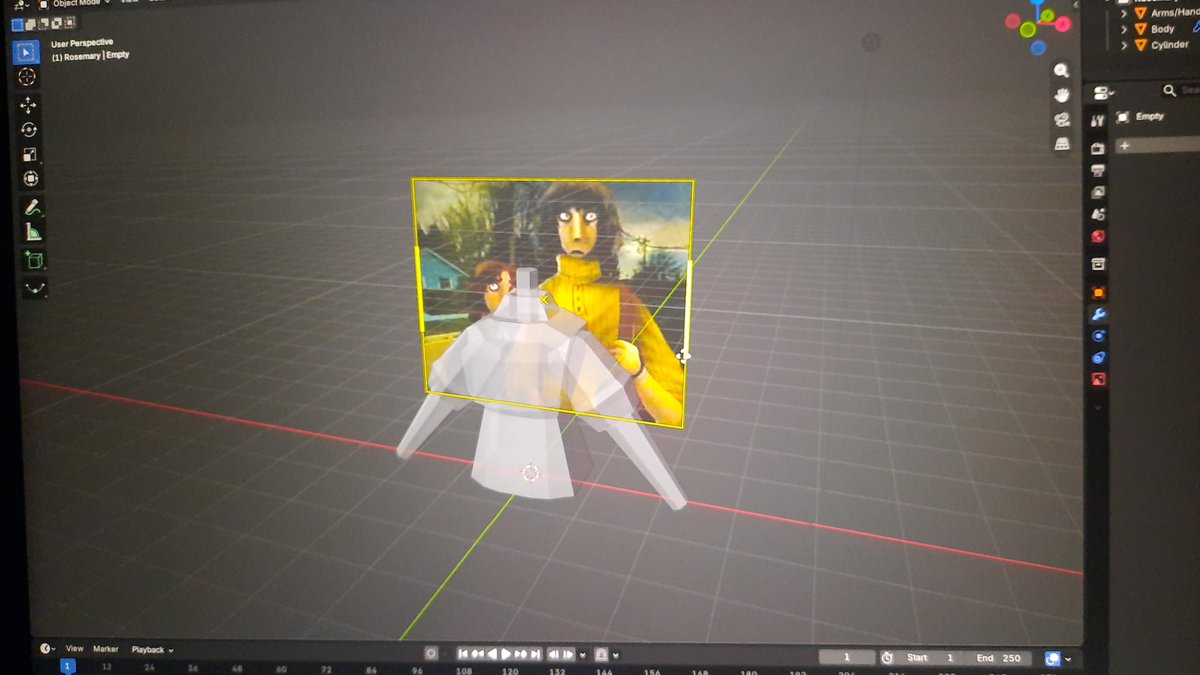Open the Object Mode dropdown
The width and height of the screenshot is (1200, 675).
[75, 4]
